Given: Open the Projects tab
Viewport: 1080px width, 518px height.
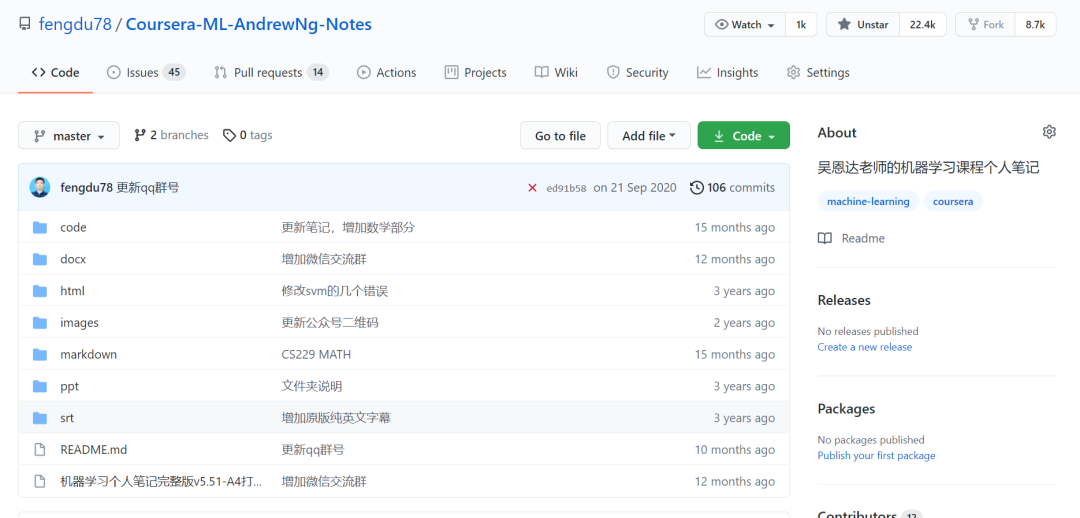Looking at the screenshot, I should (x=475, y=72).
